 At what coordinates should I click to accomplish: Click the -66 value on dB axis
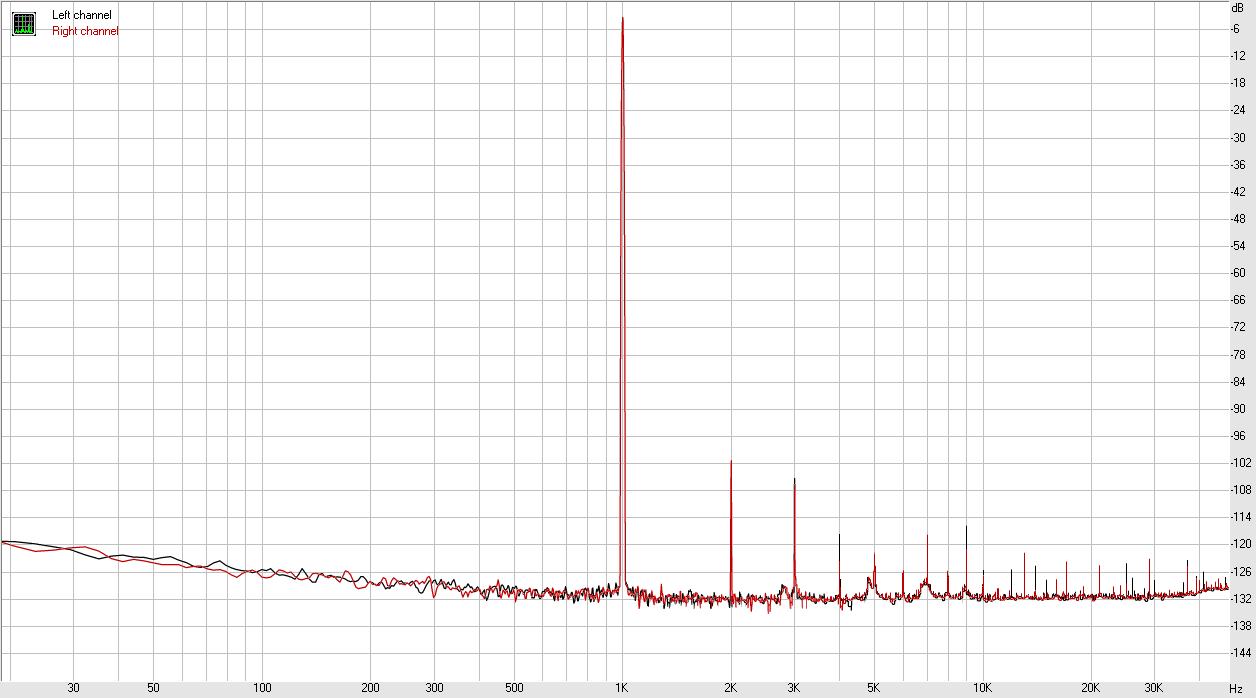(1239, 300)
